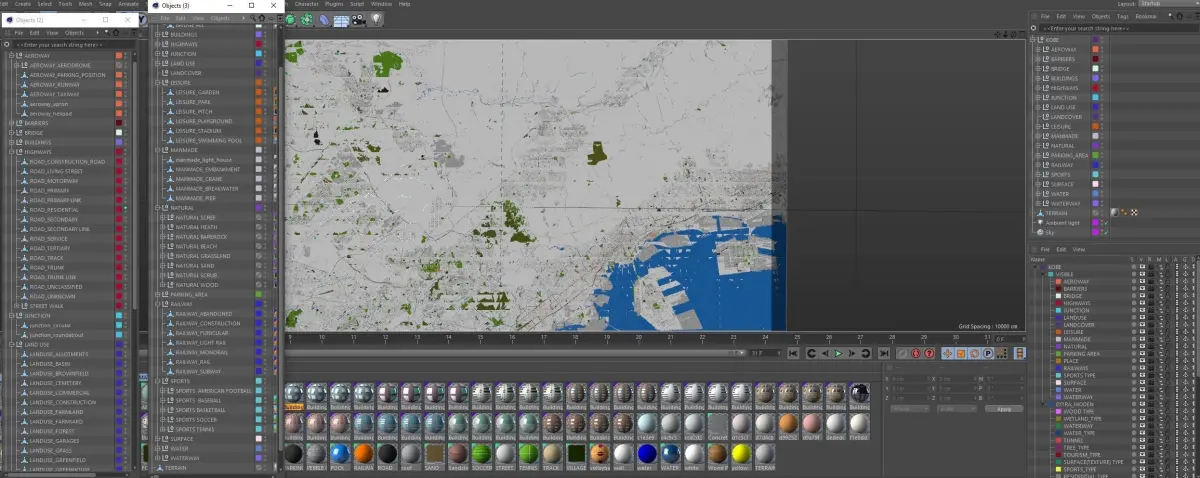The width and height of the screenshot is (1200, 478).
Task: Toggle the parameter P keyframe icon
Action: 988,353
